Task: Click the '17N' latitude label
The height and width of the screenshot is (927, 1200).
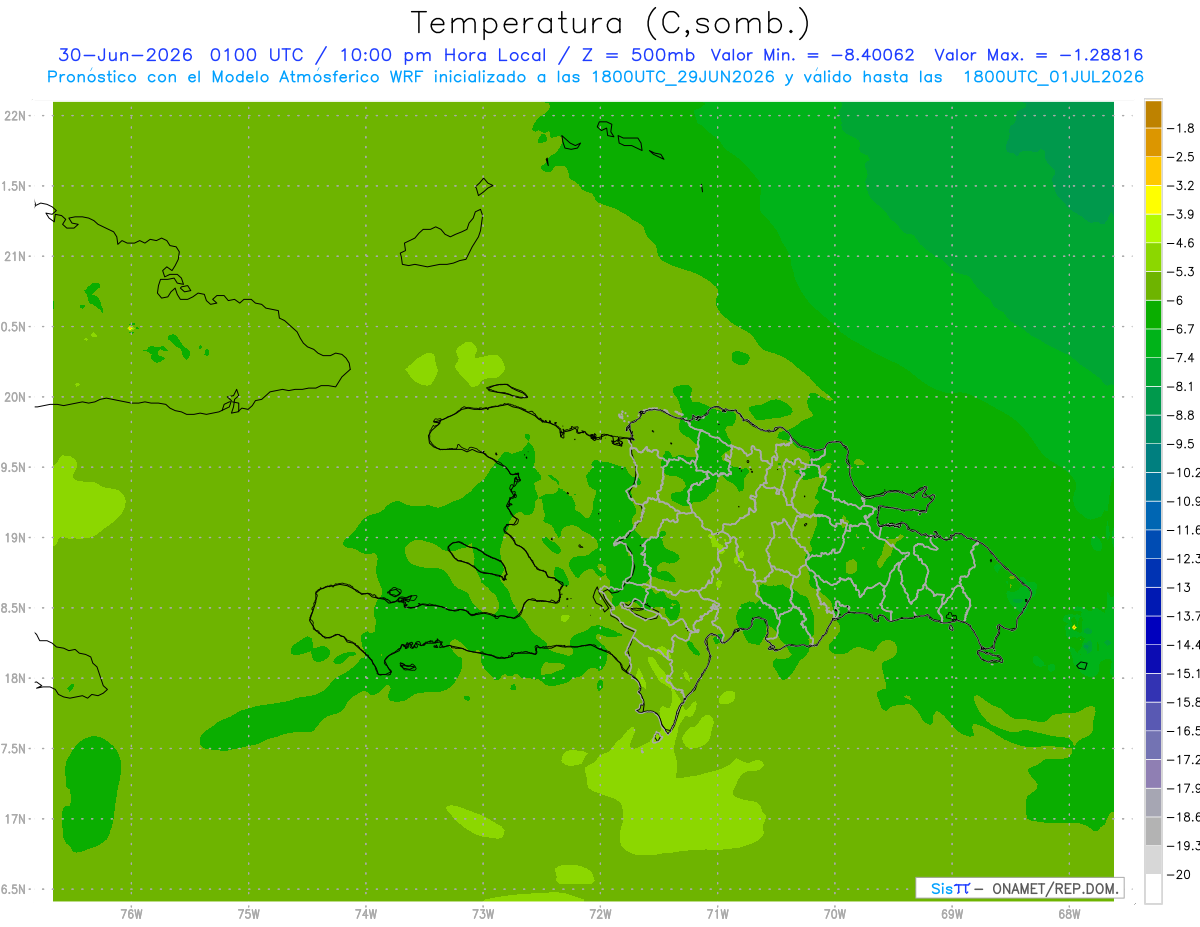Action: 16,819
